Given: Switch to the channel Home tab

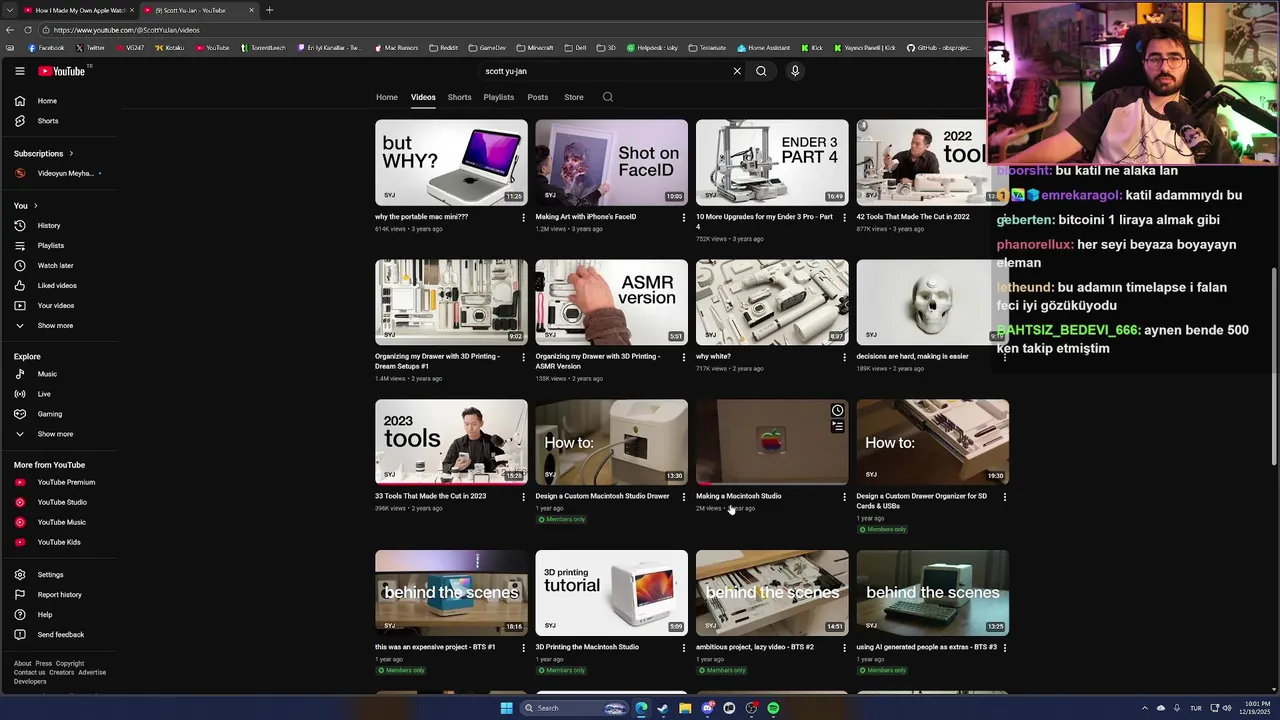Looking at the screenshot, I should click(x=387, y=97).
